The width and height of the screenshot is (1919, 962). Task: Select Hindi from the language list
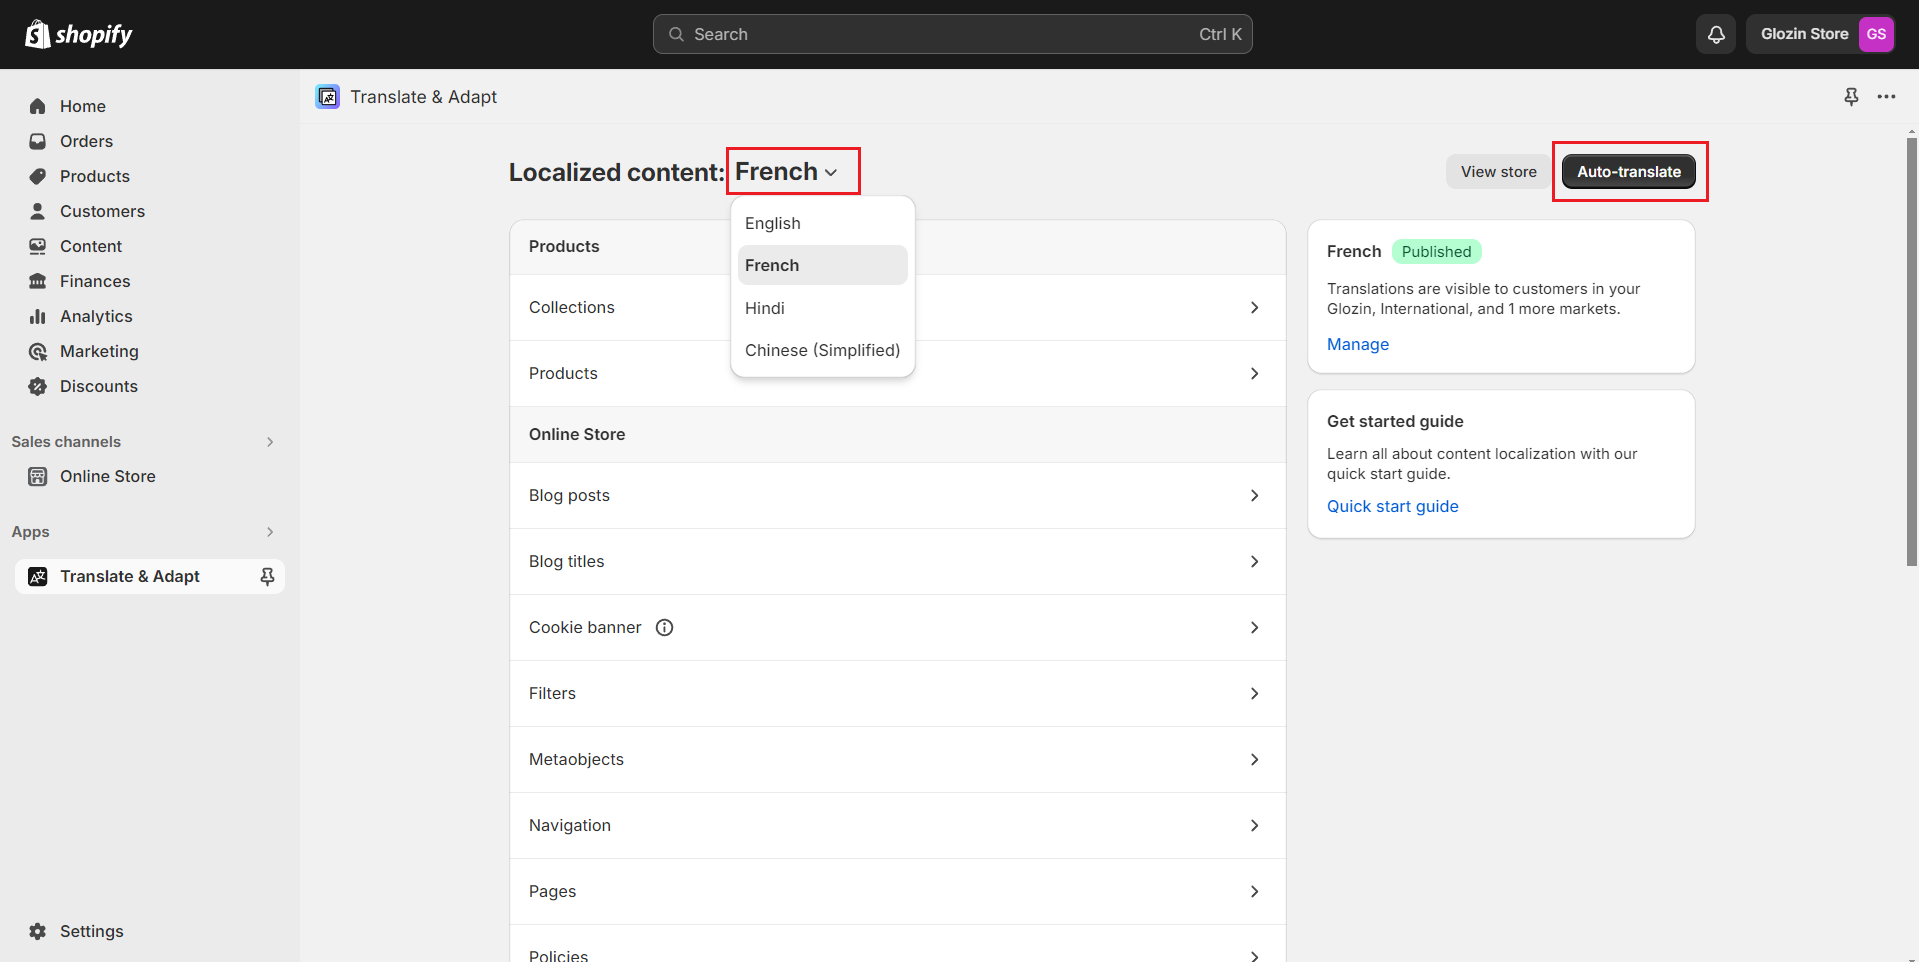[765, 308]
